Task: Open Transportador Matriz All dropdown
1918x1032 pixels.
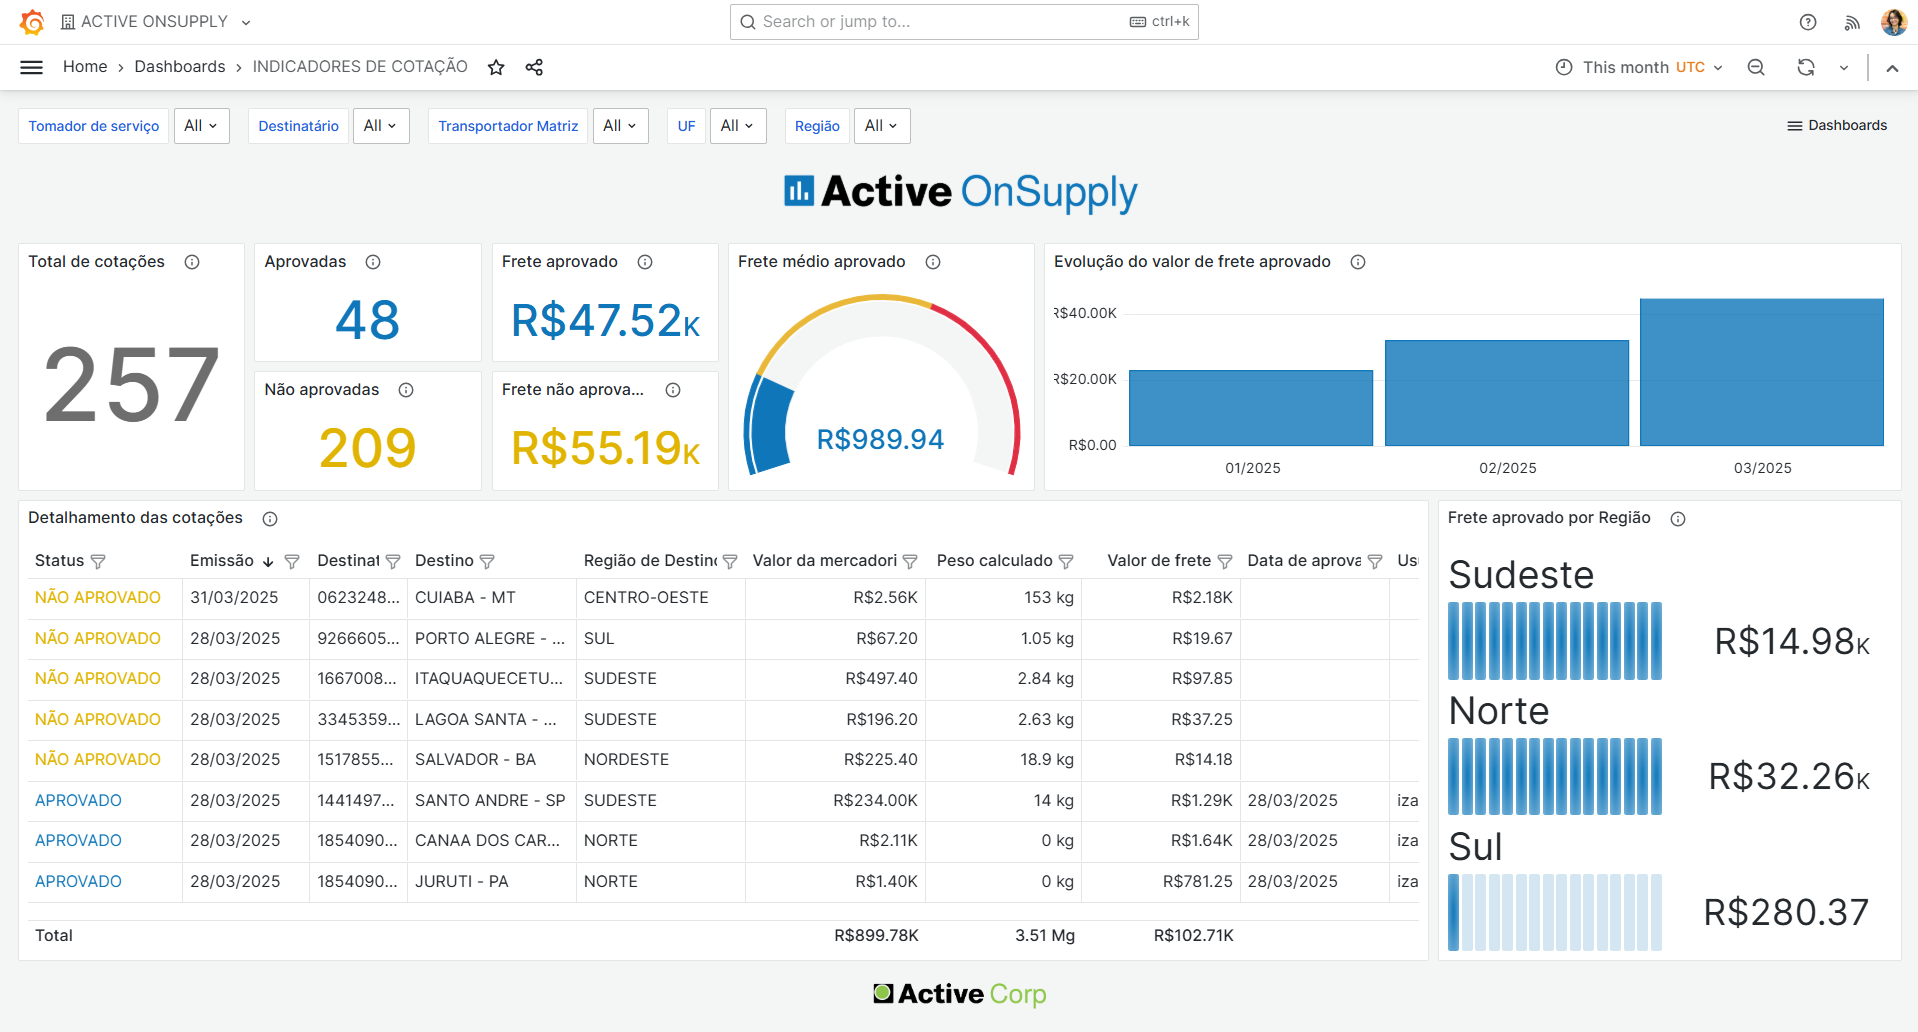Action: point(620,126)
